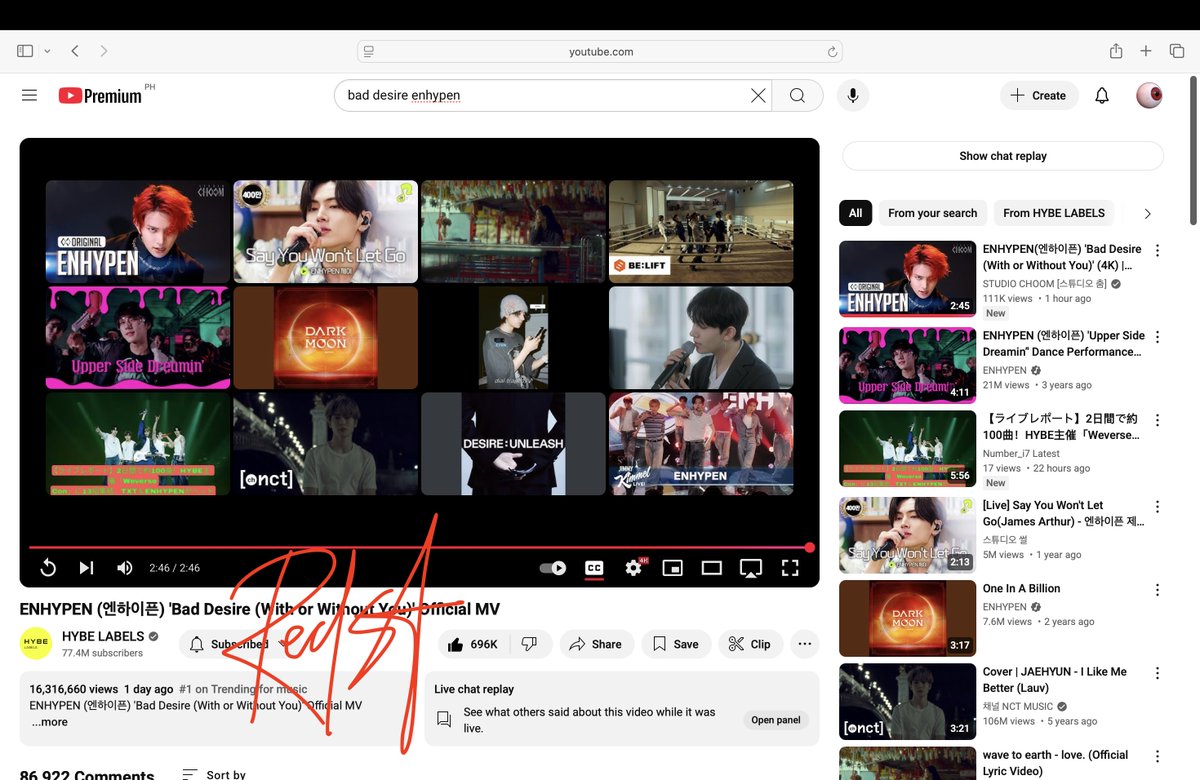The width and height of the screenshot is (1200, 780).
Task: Open AirPlay casting icon
Action: 751,568
